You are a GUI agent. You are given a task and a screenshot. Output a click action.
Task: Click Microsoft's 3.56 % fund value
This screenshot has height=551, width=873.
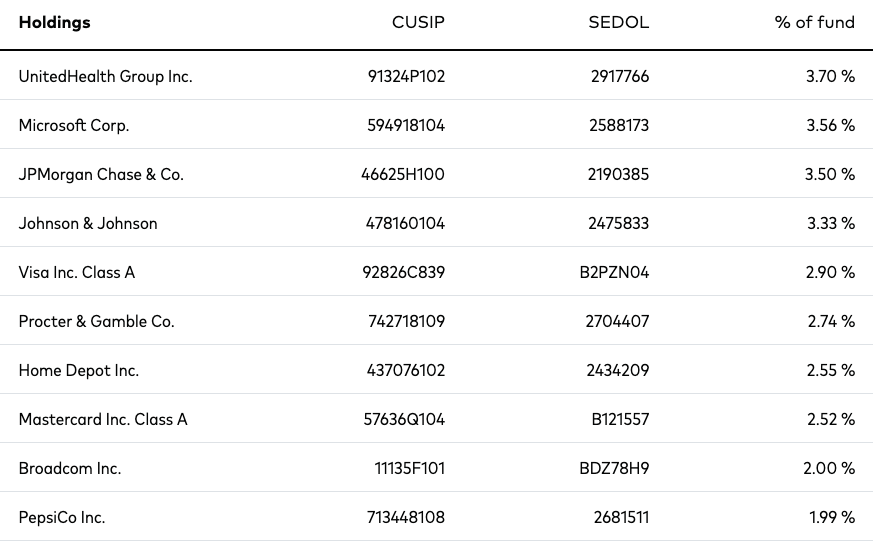831,125
